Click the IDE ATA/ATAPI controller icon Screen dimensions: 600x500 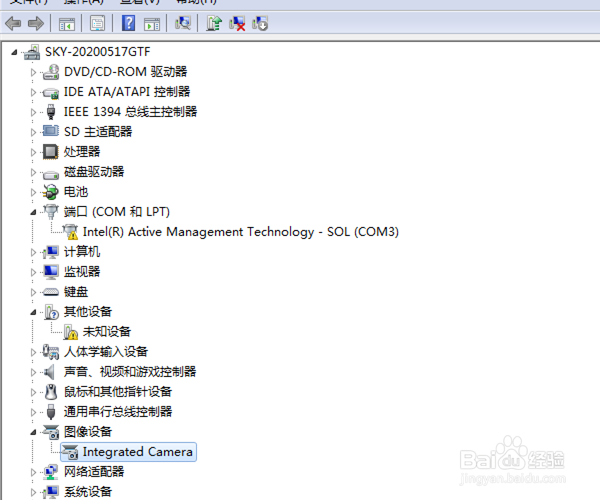[x=51, y=92]
